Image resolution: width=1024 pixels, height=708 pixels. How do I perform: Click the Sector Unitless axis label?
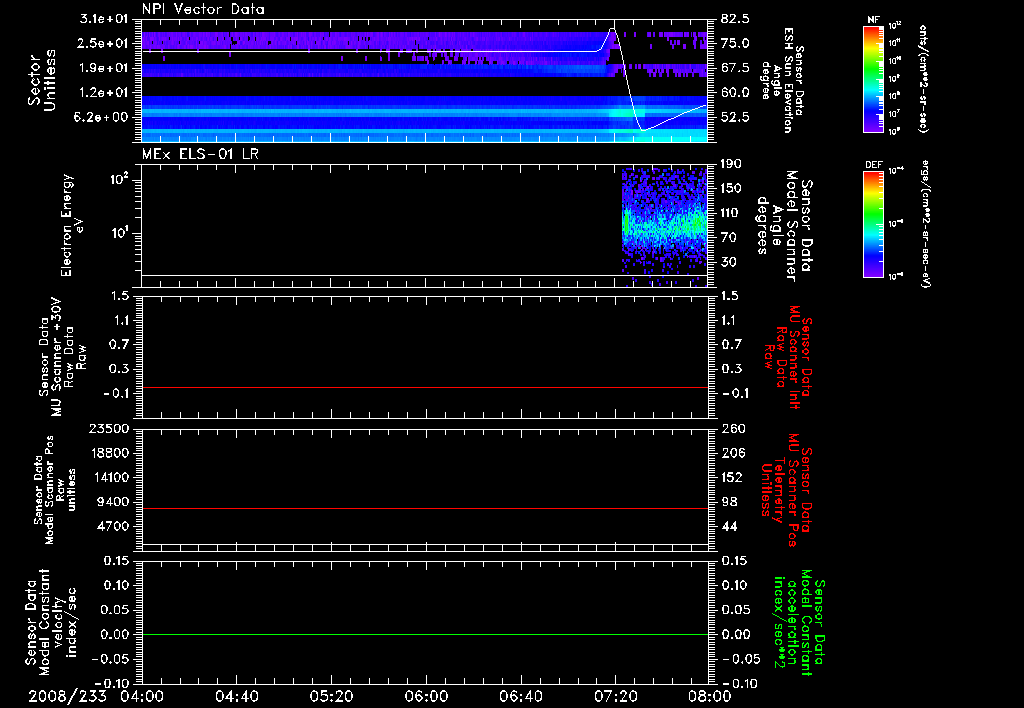[42, 80]
